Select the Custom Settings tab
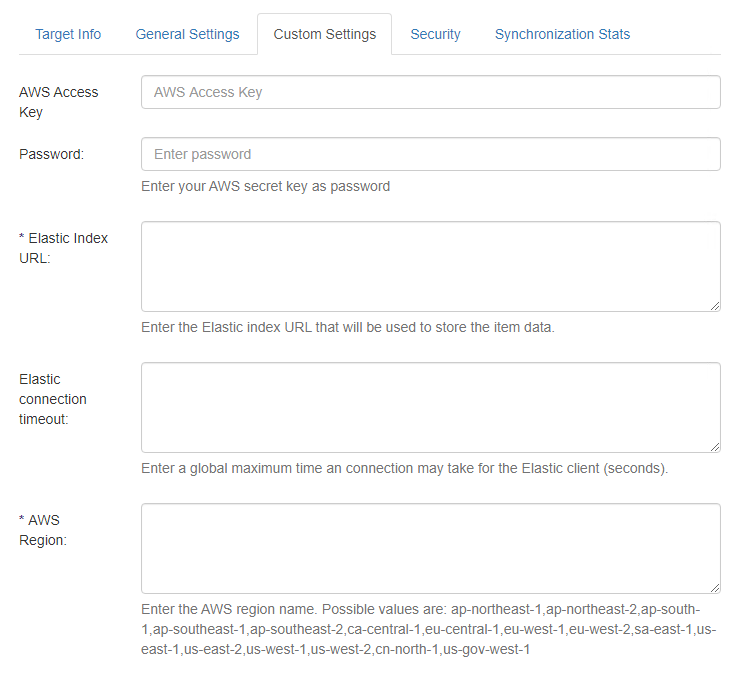The height and width of the screenshot is (674, 735). 324,34
